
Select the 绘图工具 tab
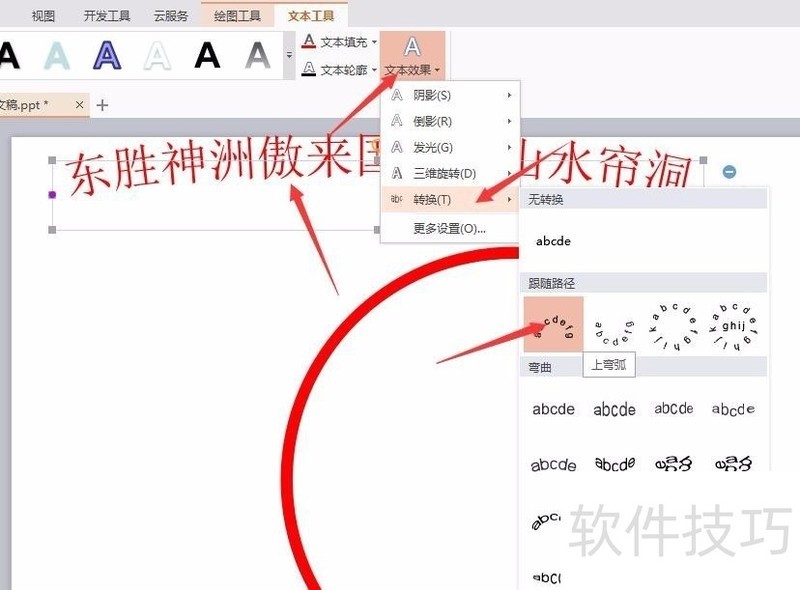pyautogui.click(x=237, y=16)
